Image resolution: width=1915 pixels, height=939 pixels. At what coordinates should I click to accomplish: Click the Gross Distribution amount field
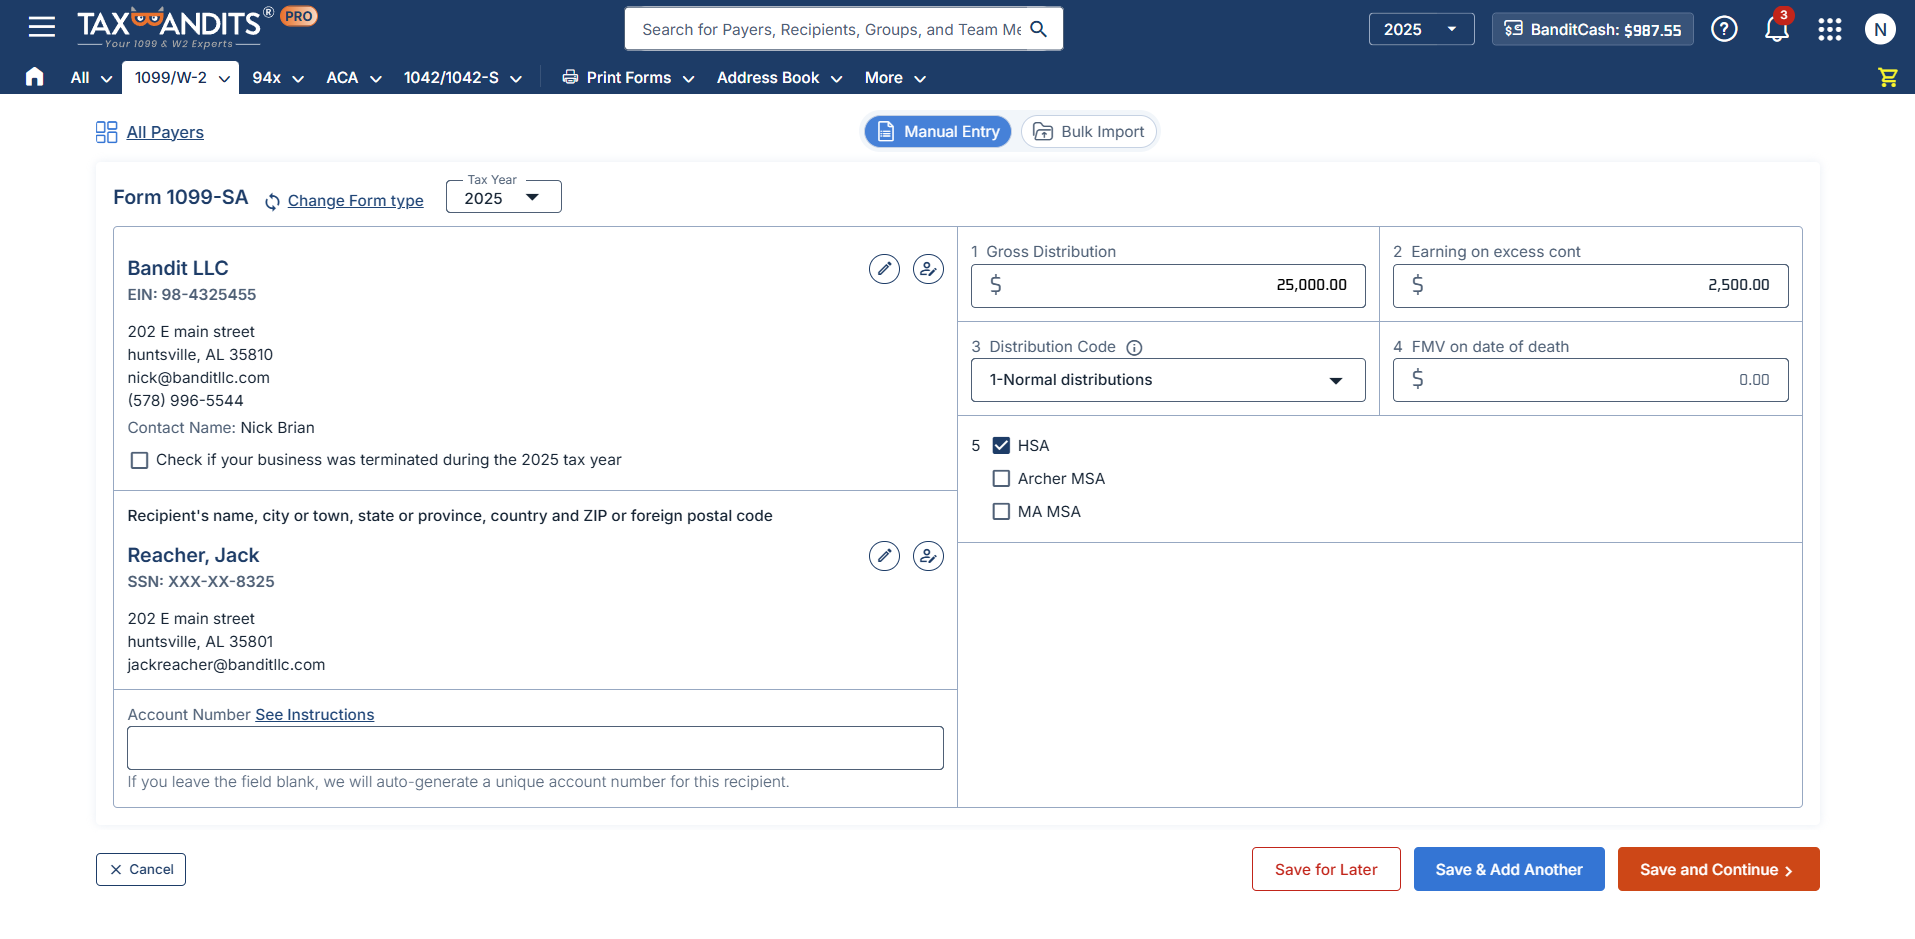1167,286
